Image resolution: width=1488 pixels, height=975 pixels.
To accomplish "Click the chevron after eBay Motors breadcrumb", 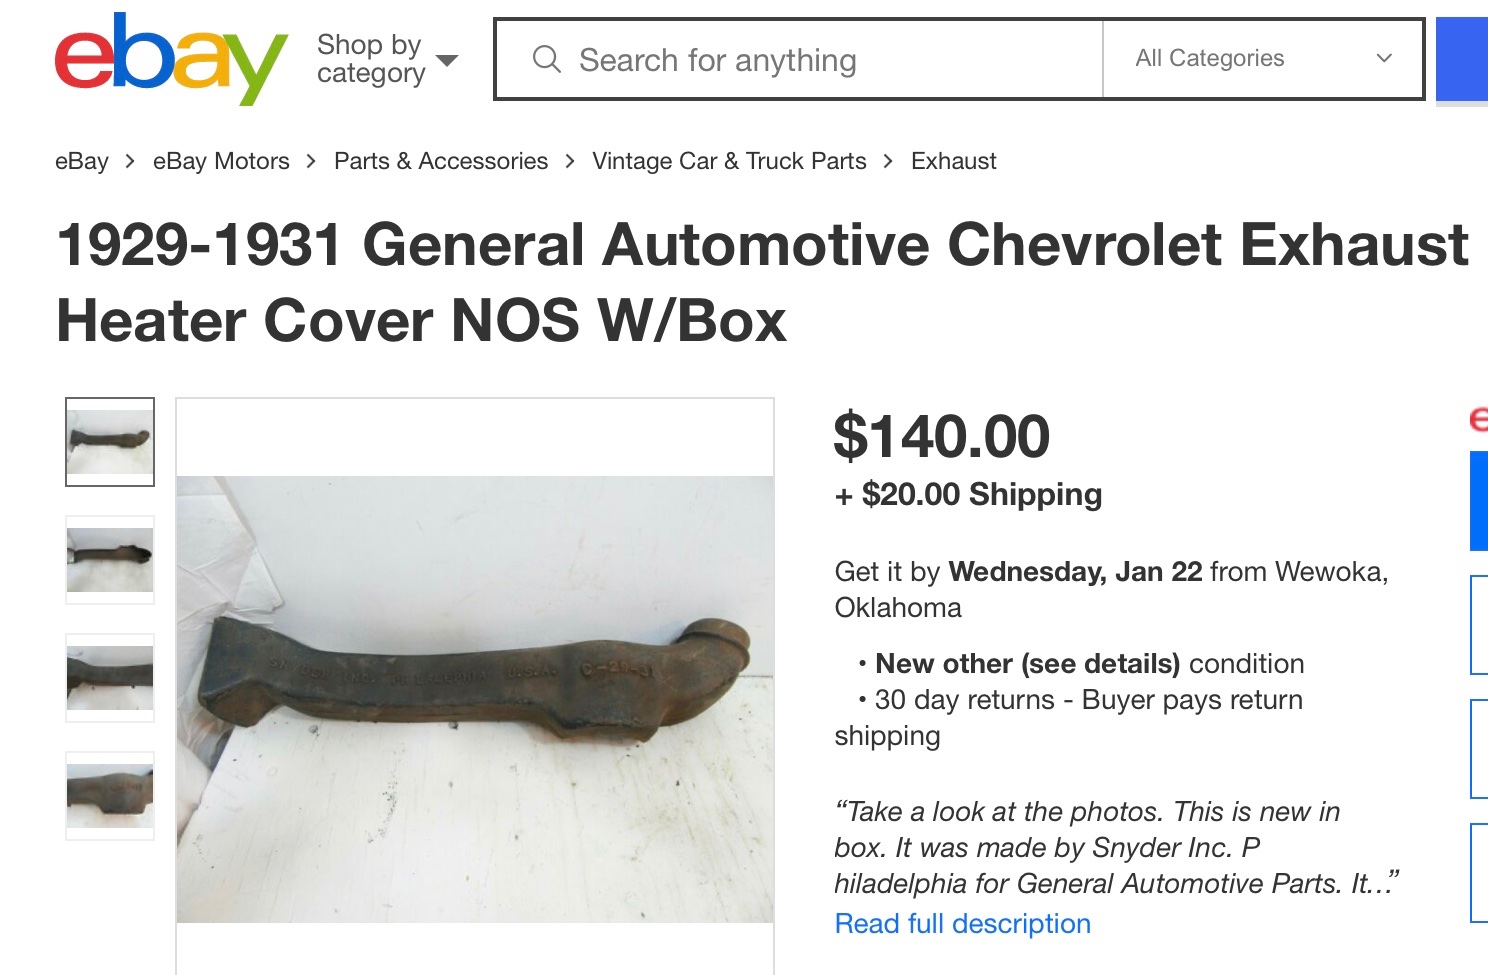I will coord(312,161).
